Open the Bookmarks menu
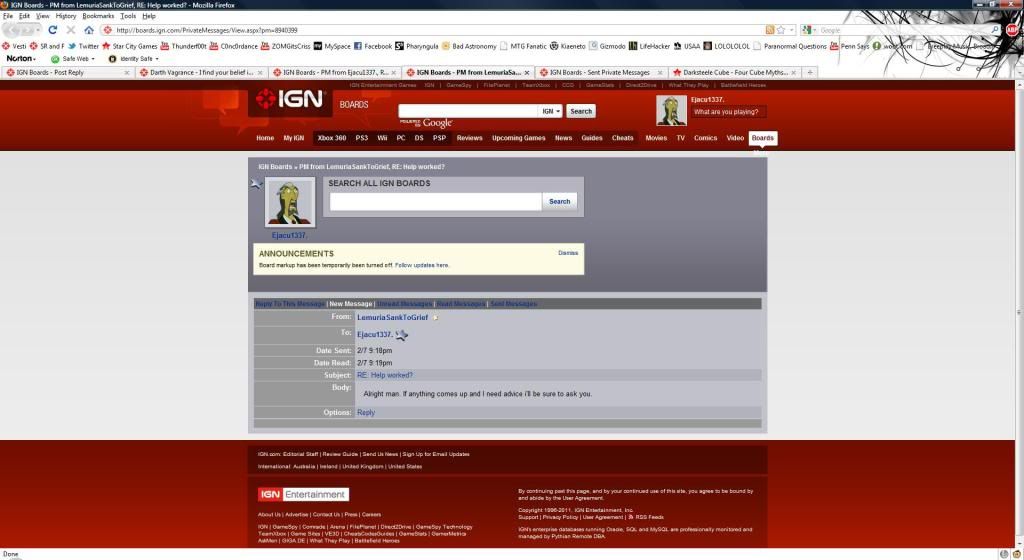Viewport: 1024px width, 560px height. 98,16
